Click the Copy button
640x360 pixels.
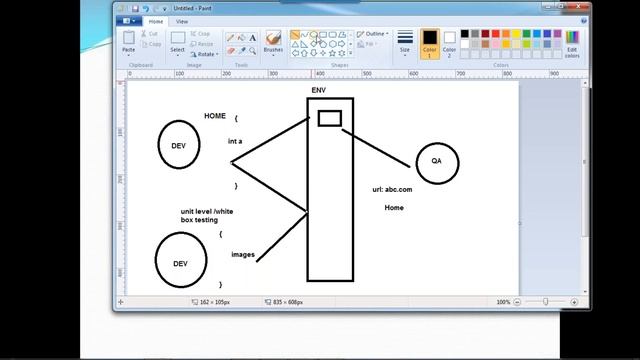click(151, 44)
